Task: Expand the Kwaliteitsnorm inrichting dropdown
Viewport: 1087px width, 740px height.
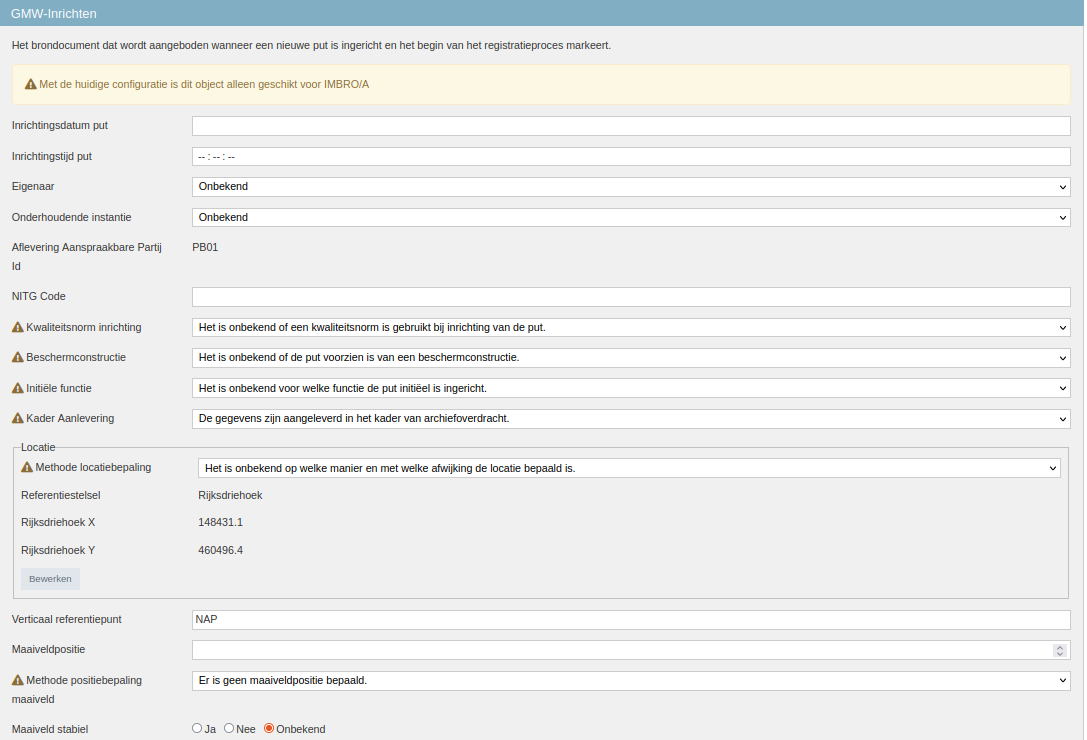Action: (630, 327)
